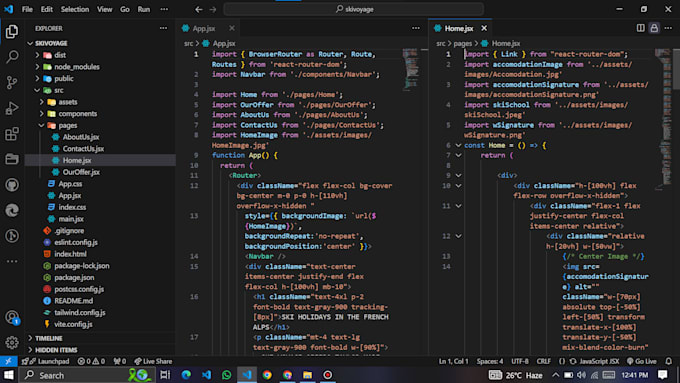Screen dimensions: 680x383
Task: Expand the node_modules folder
Action: coord(101,67)
